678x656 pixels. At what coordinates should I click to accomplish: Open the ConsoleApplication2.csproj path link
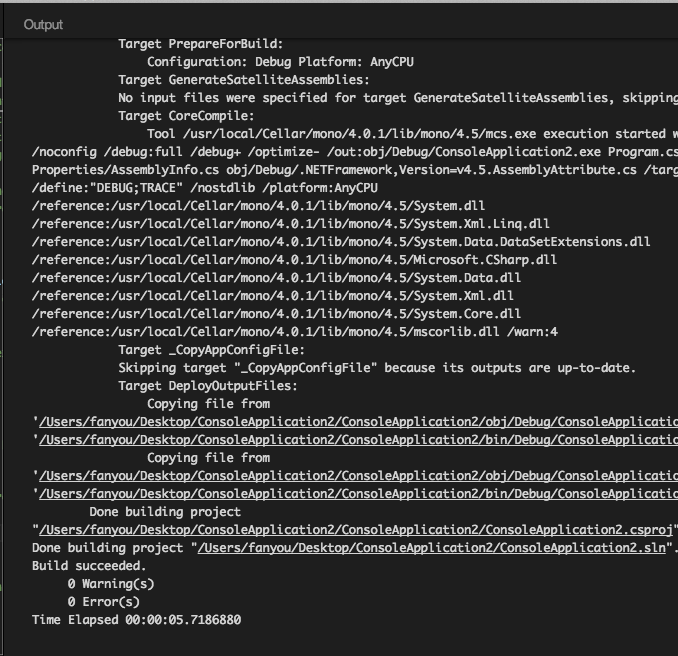point(357,530)
